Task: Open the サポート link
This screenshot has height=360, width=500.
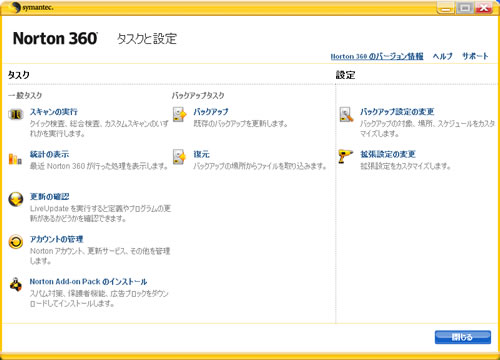Action: [475, 56]
